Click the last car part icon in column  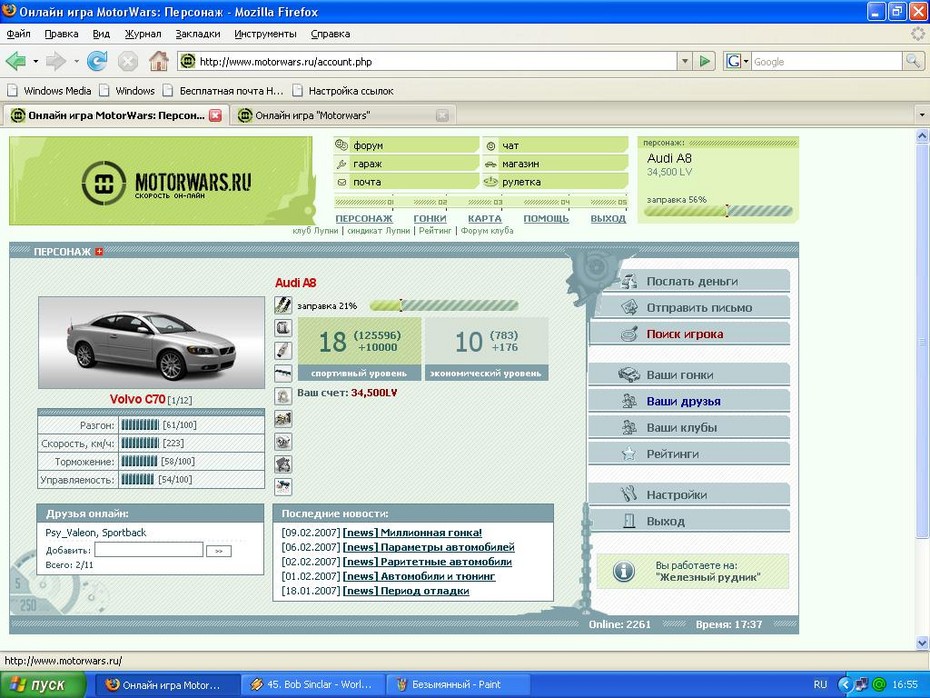[283, 487]
